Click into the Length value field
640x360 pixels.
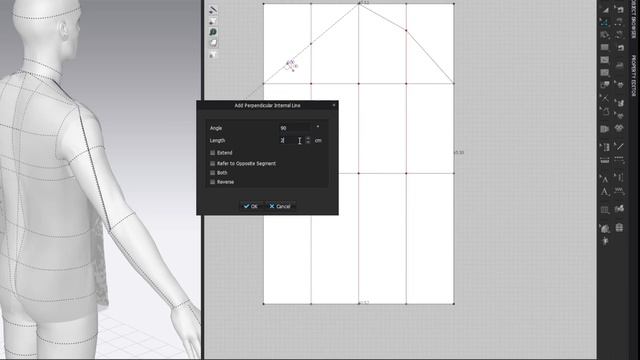pyautogui.click(x=292, y=140)
